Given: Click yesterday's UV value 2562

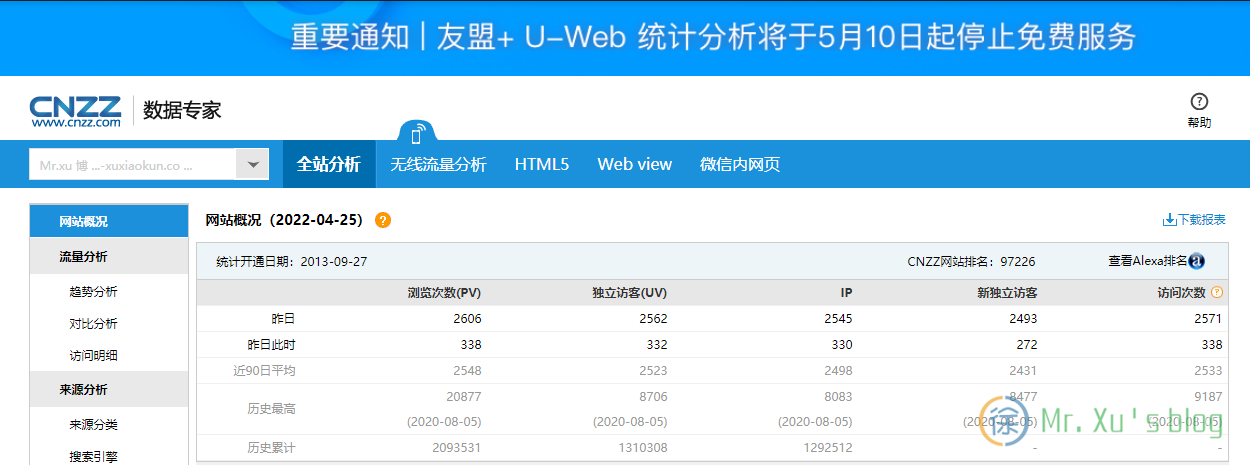Looking at the screenshot, I should (652, 318).
